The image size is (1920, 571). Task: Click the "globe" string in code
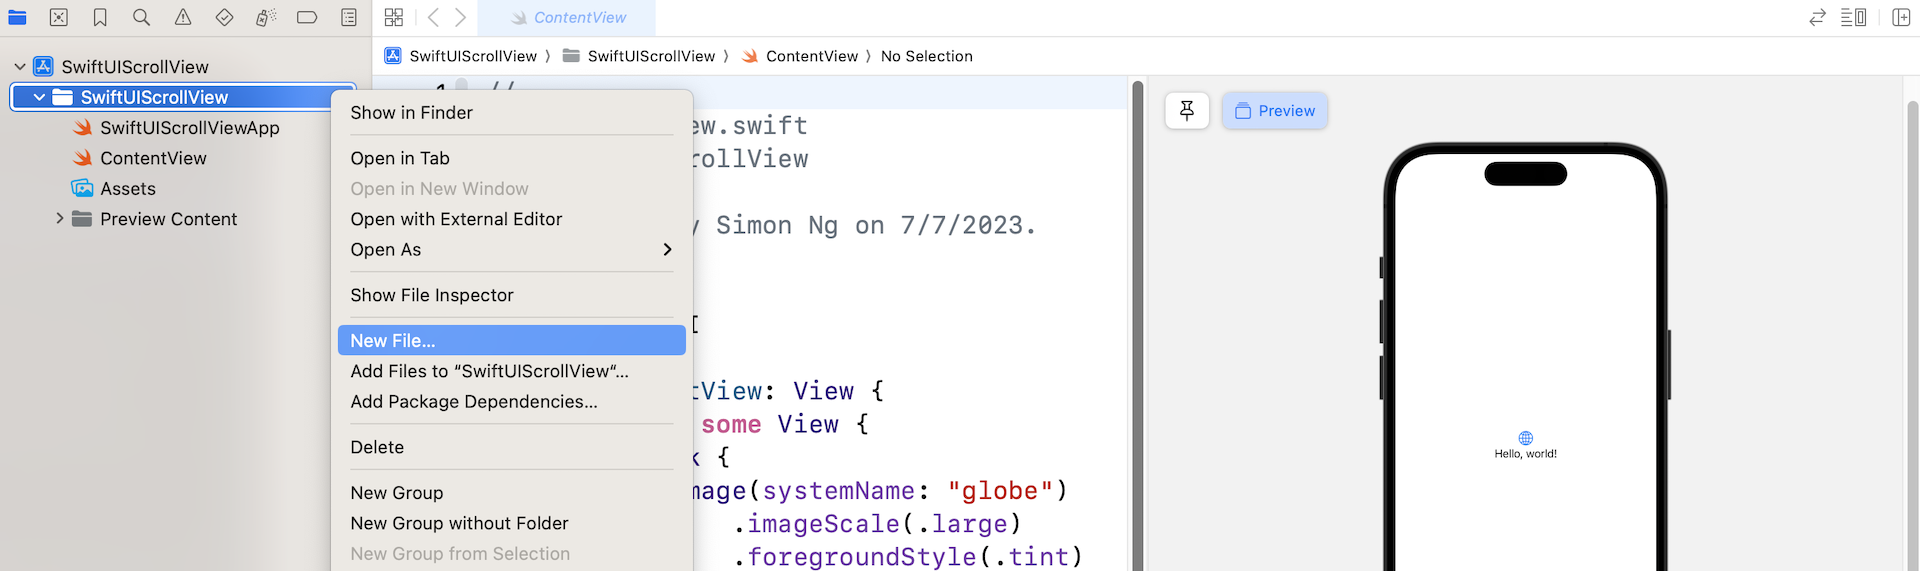click(x=1000, y=491)
